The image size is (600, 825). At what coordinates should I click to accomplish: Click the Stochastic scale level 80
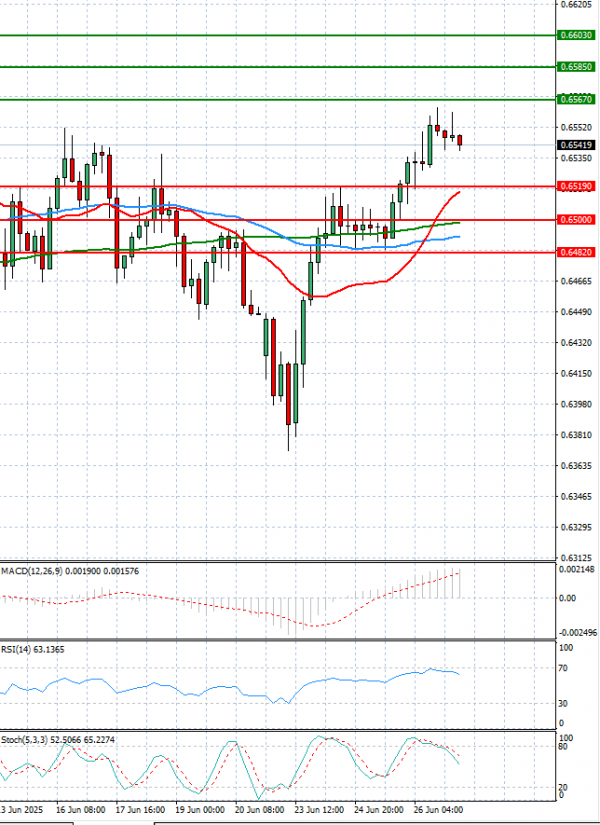(563, 747)
